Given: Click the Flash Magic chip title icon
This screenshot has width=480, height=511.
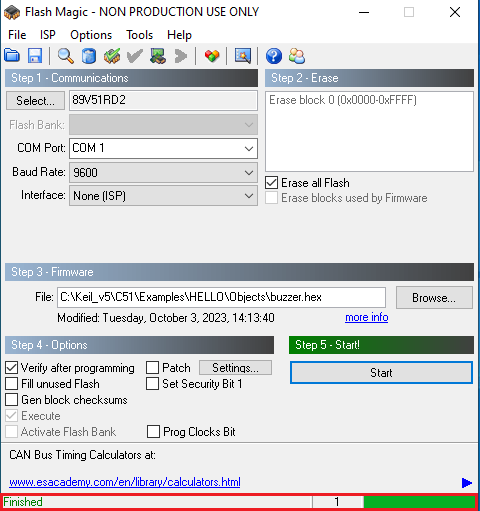Looking at the screenshot, I should (12, 13).
